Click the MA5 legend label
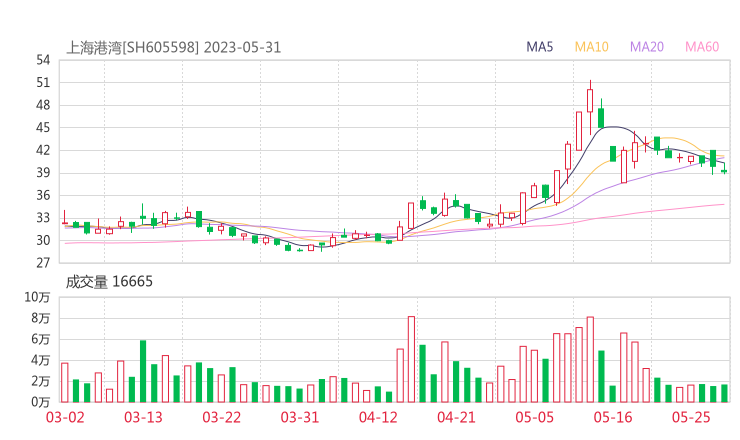The height and width of the screenshot is (440, 740). (x=539, y=47)
